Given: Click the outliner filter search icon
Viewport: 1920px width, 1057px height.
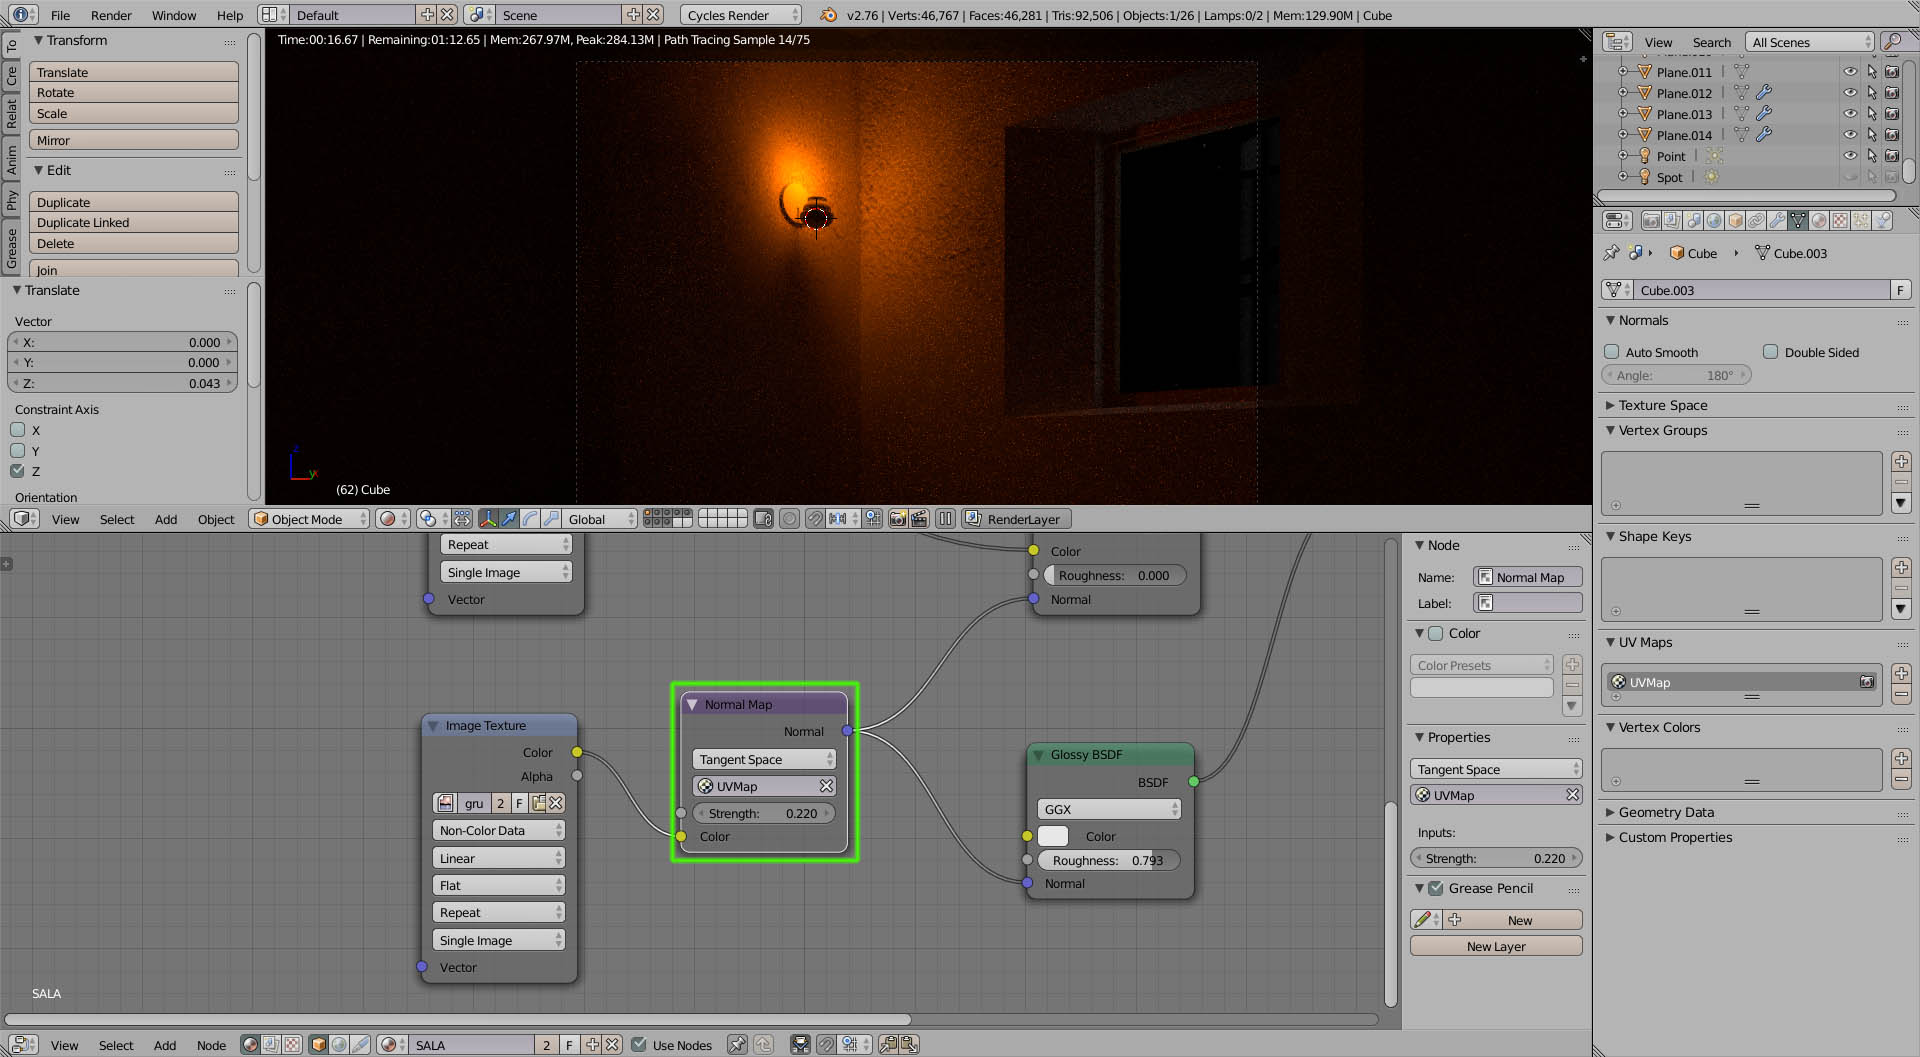Looking at the screenshot, I should (1891, 42).
